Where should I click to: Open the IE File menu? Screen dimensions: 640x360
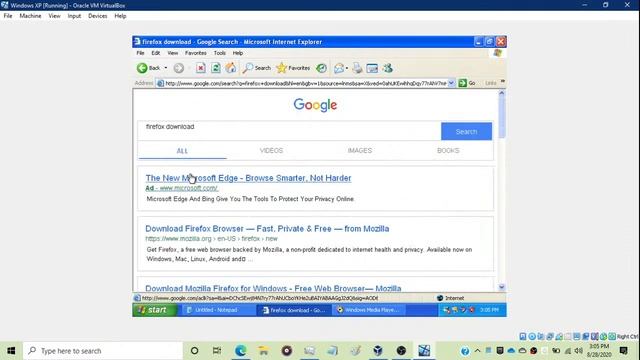[x=140, y=53]
